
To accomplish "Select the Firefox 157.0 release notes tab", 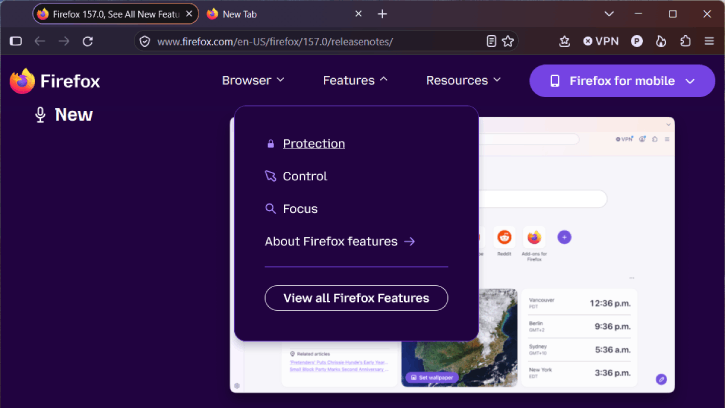I will 116,14.
